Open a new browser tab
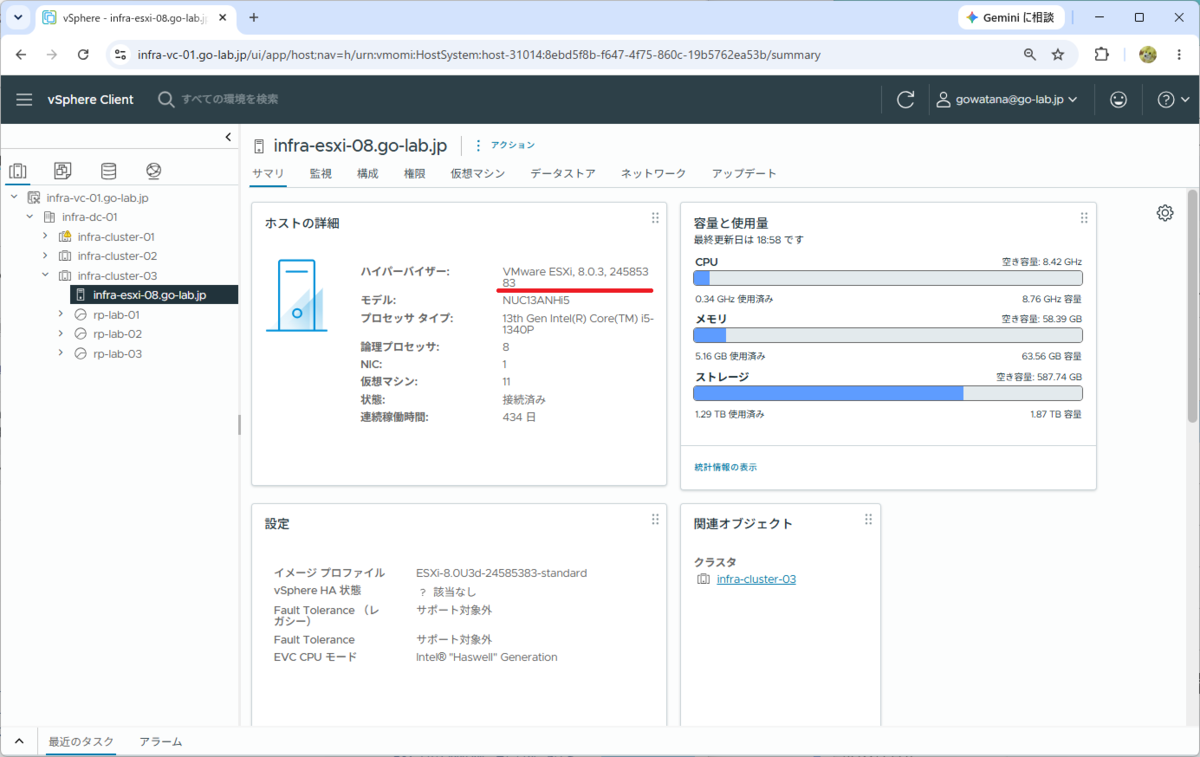Viewport: 1200px width, 757px height. [x=253, y=17]
